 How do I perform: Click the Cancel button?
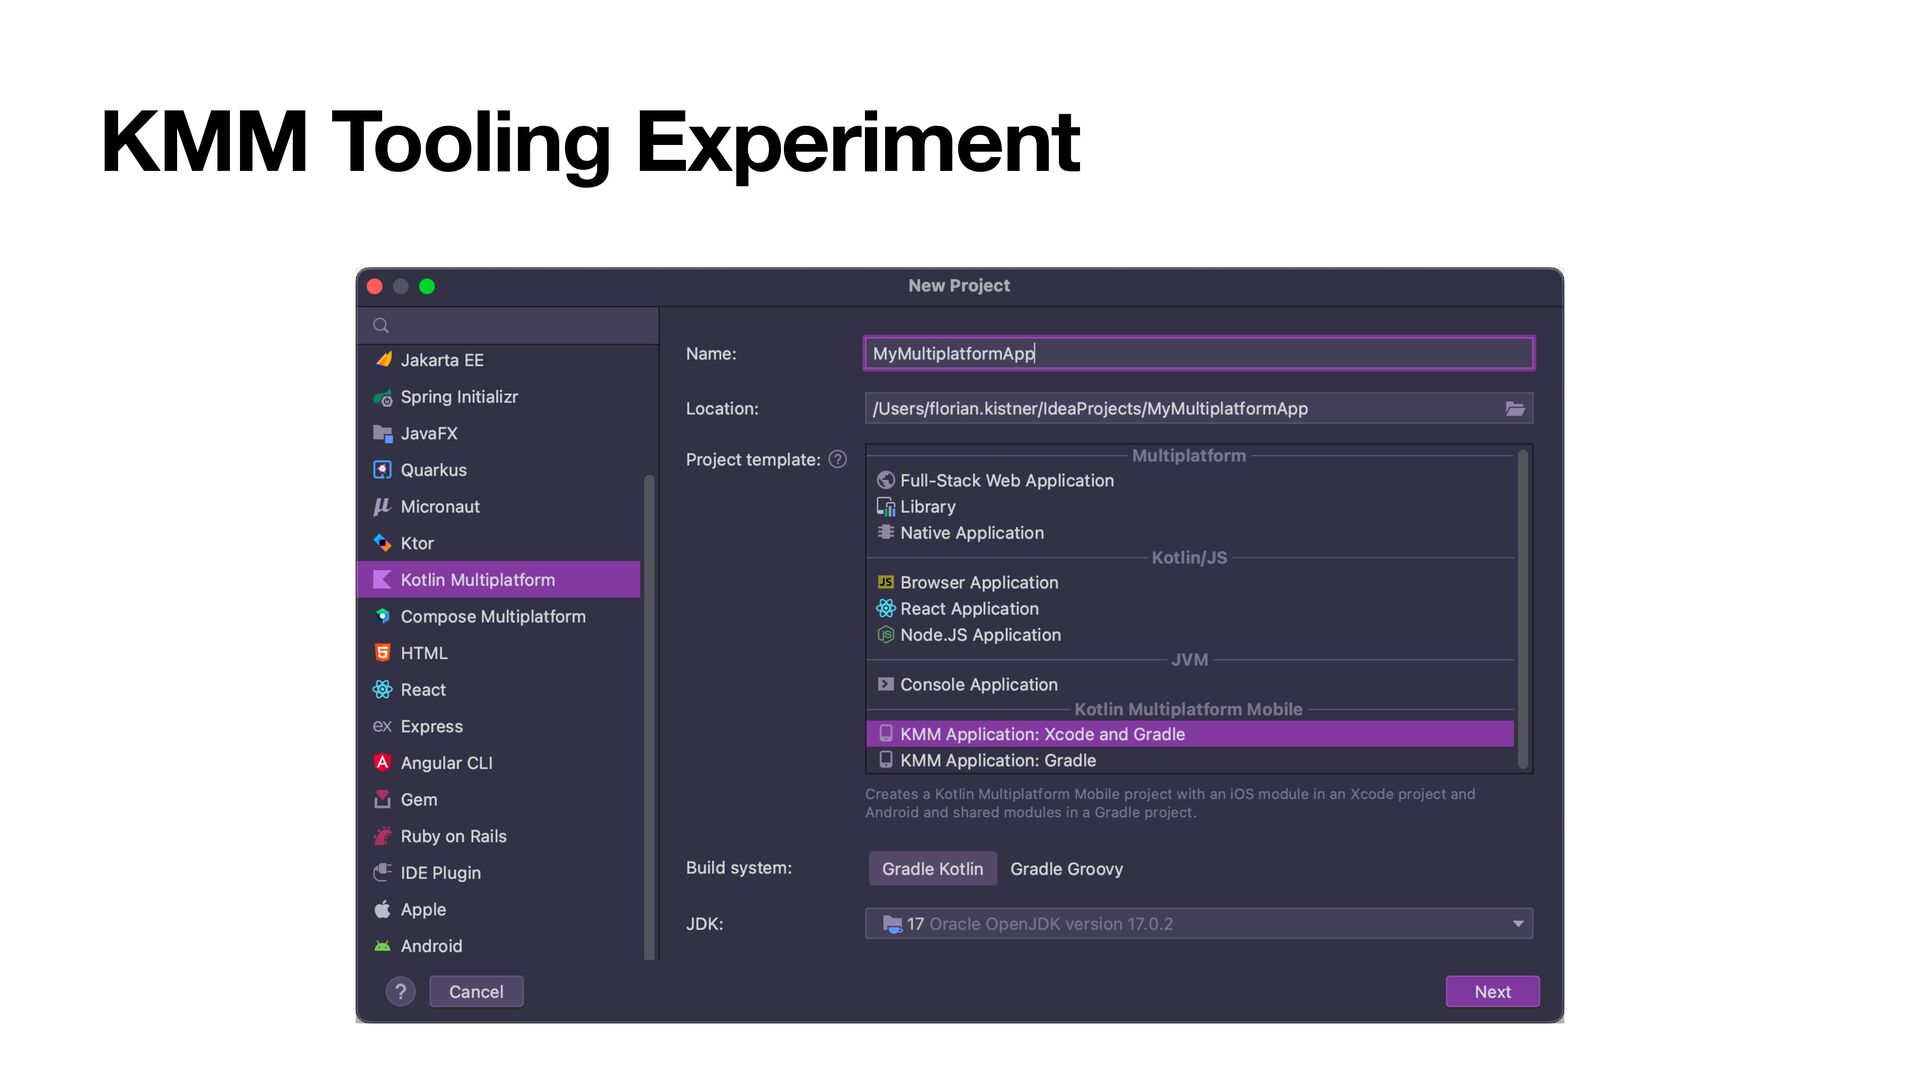click(x=476, y=992)
